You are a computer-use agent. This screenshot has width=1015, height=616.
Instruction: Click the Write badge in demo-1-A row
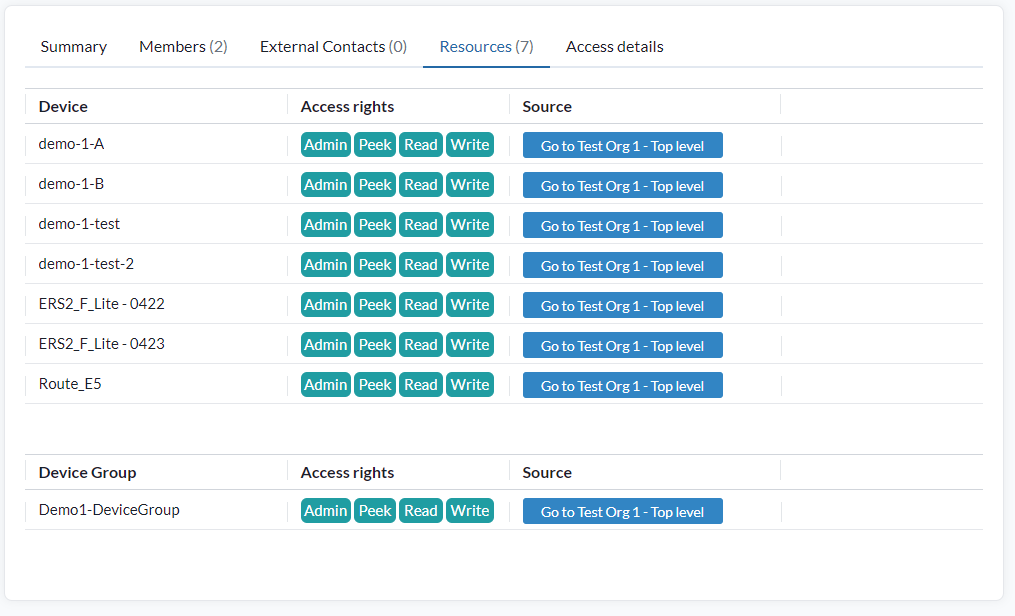pyautogui.click(x=470, y=144)
